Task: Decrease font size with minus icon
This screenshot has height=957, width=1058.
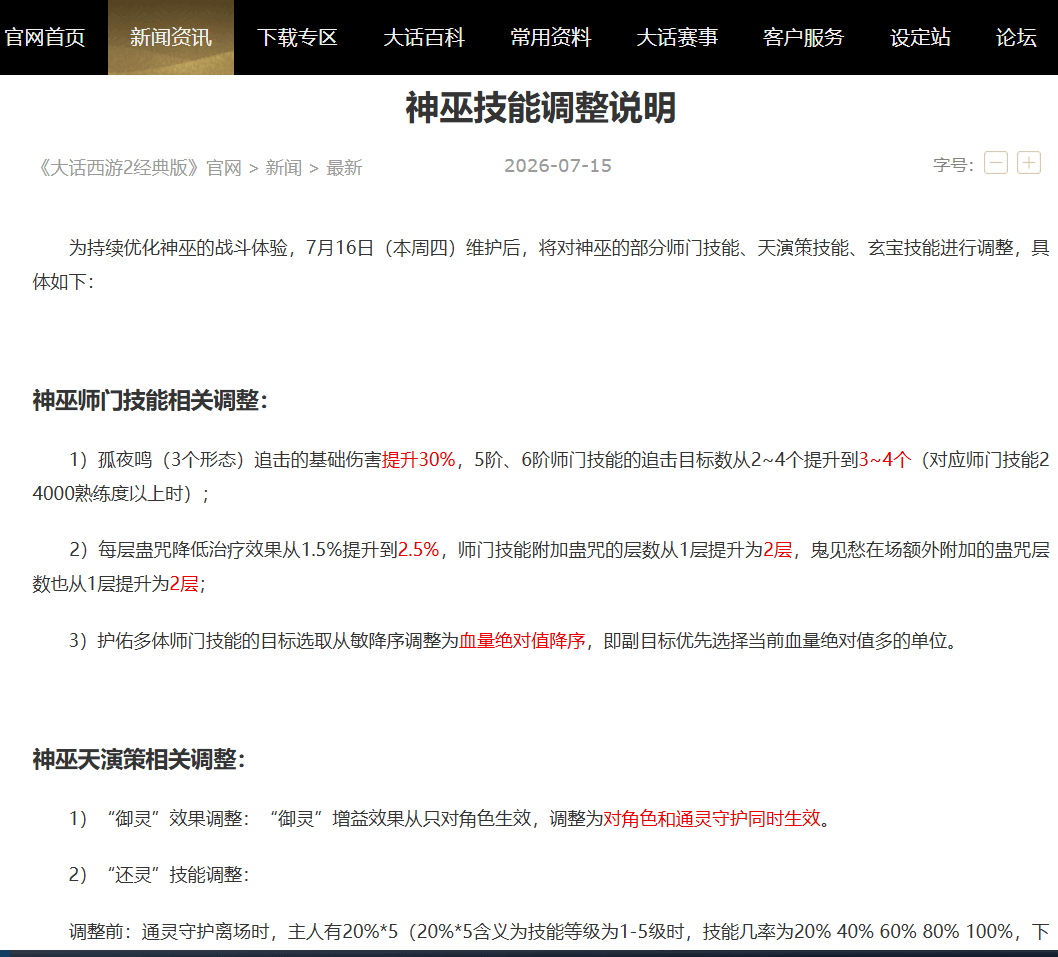Action: (995, 163)
